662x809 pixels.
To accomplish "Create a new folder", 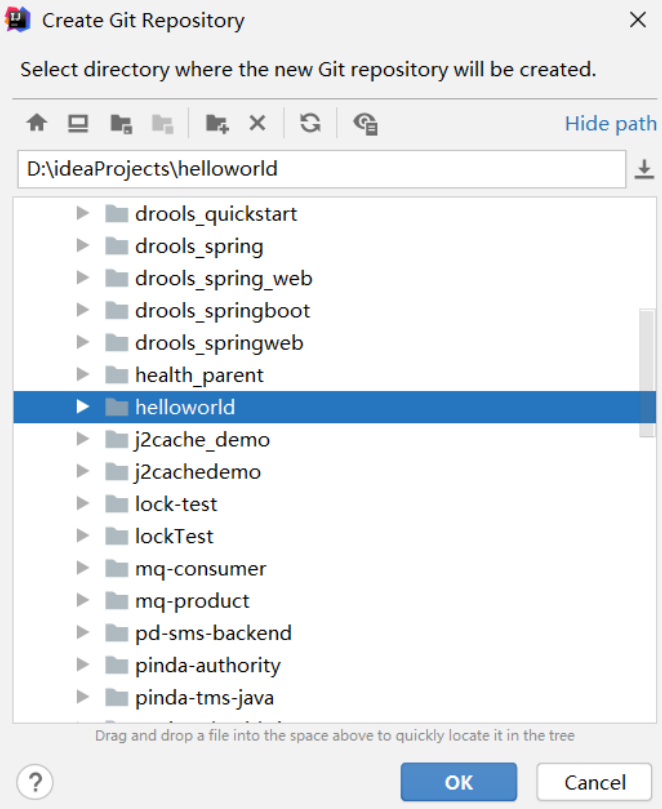I will pos(217,123).
